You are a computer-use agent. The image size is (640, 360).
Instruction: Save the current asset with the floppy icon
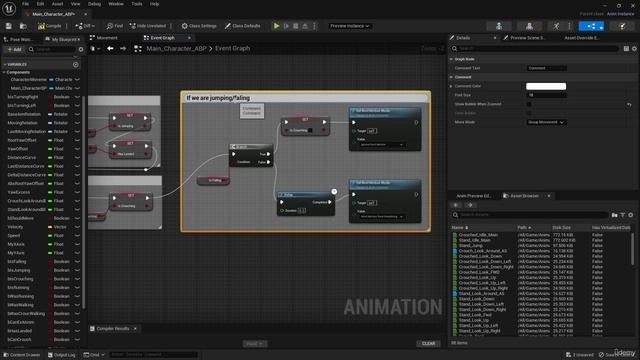tap(9, 26)
